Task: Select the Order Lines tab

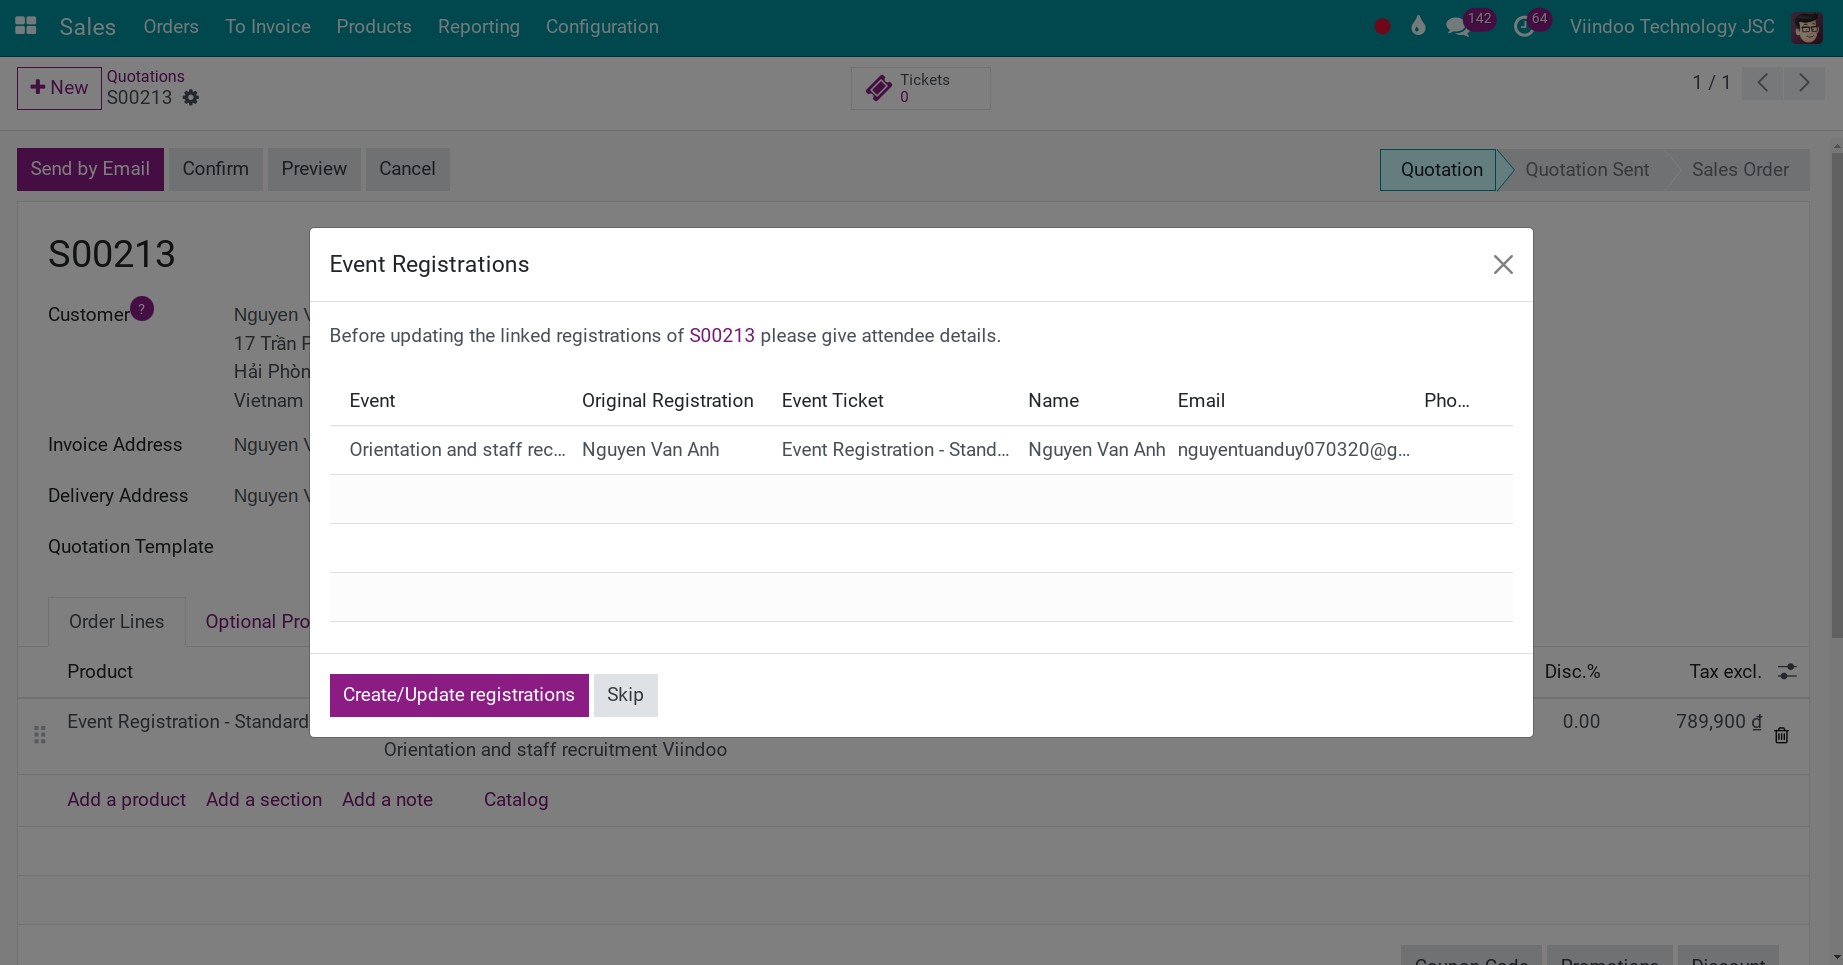Action: pyautogui.click(x=117, y=622)
